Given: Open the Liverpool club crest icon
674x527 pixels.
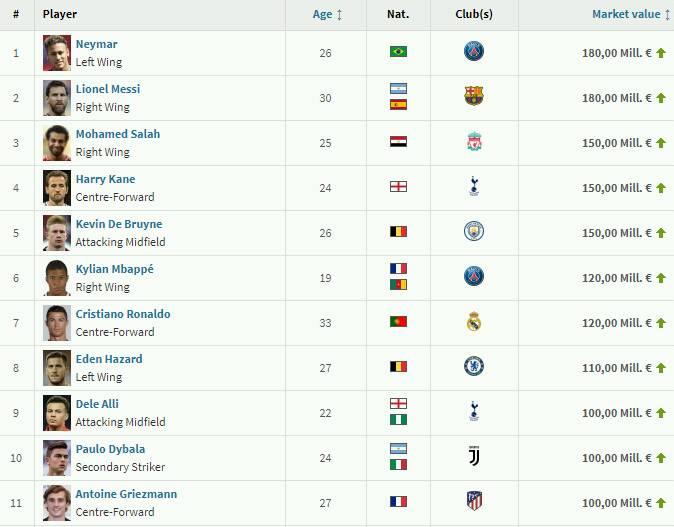Looking at the screenshot, I should point(474,142).
